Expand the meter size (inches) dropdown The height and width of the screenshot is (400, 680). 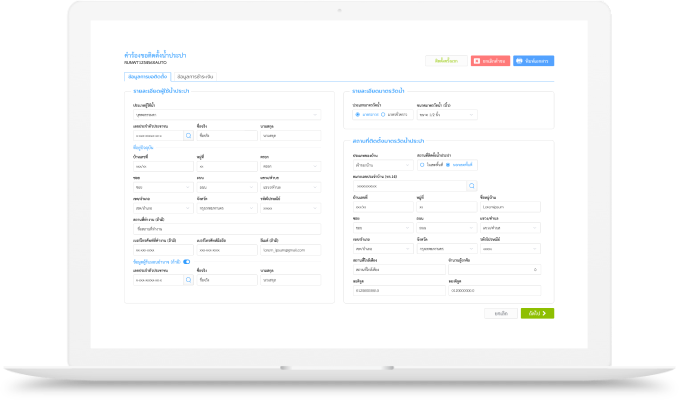[x=445, y=114]
